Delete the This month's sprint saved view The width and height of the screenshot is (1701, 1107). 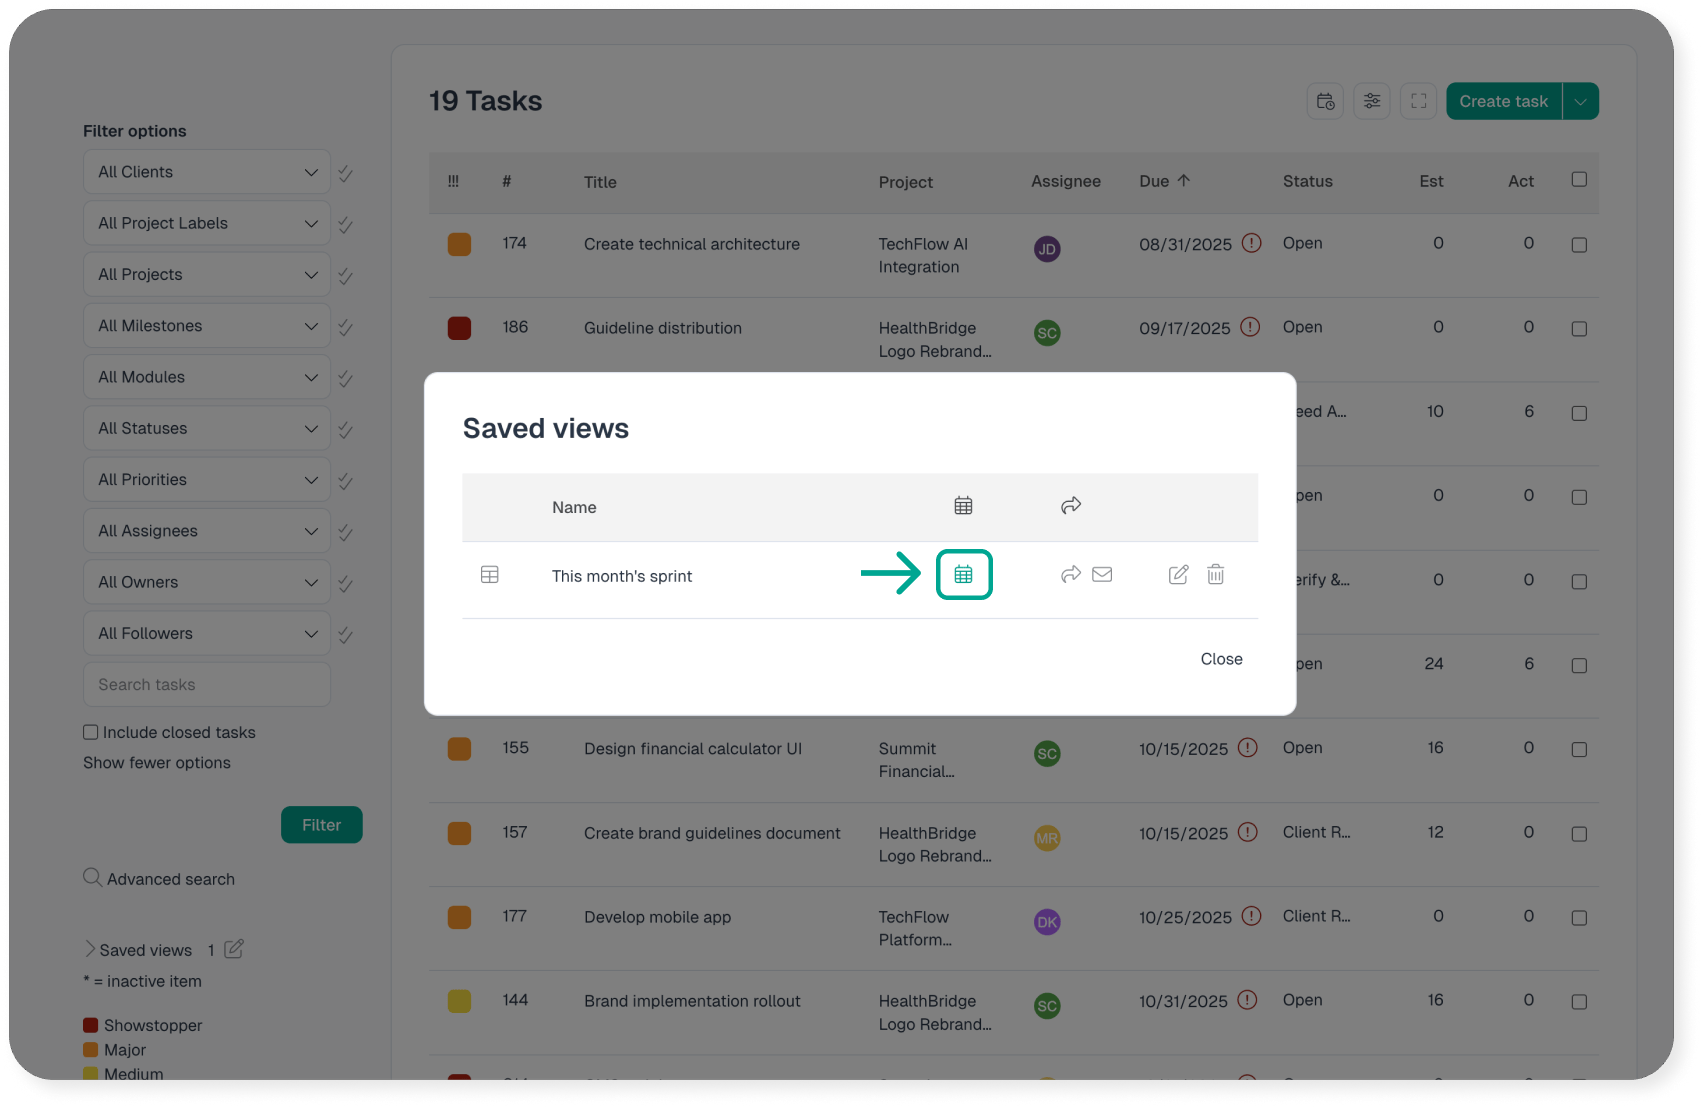[1215, 575]
